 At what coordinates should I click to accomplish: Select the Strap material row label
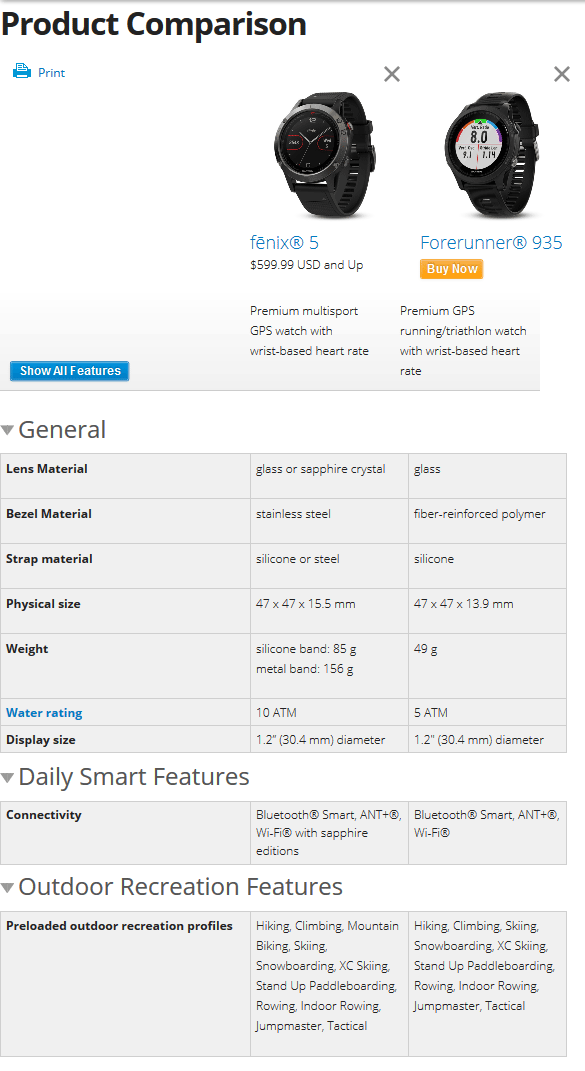(x=49, y=559)
